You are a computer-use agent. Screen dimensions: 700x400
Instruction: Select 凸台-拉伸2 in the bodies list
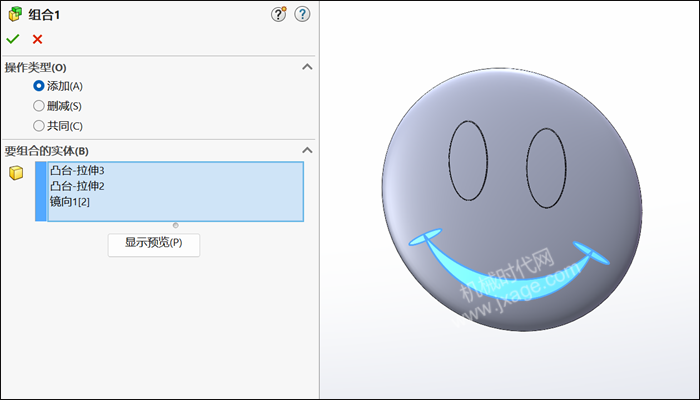tap(77, 186)
